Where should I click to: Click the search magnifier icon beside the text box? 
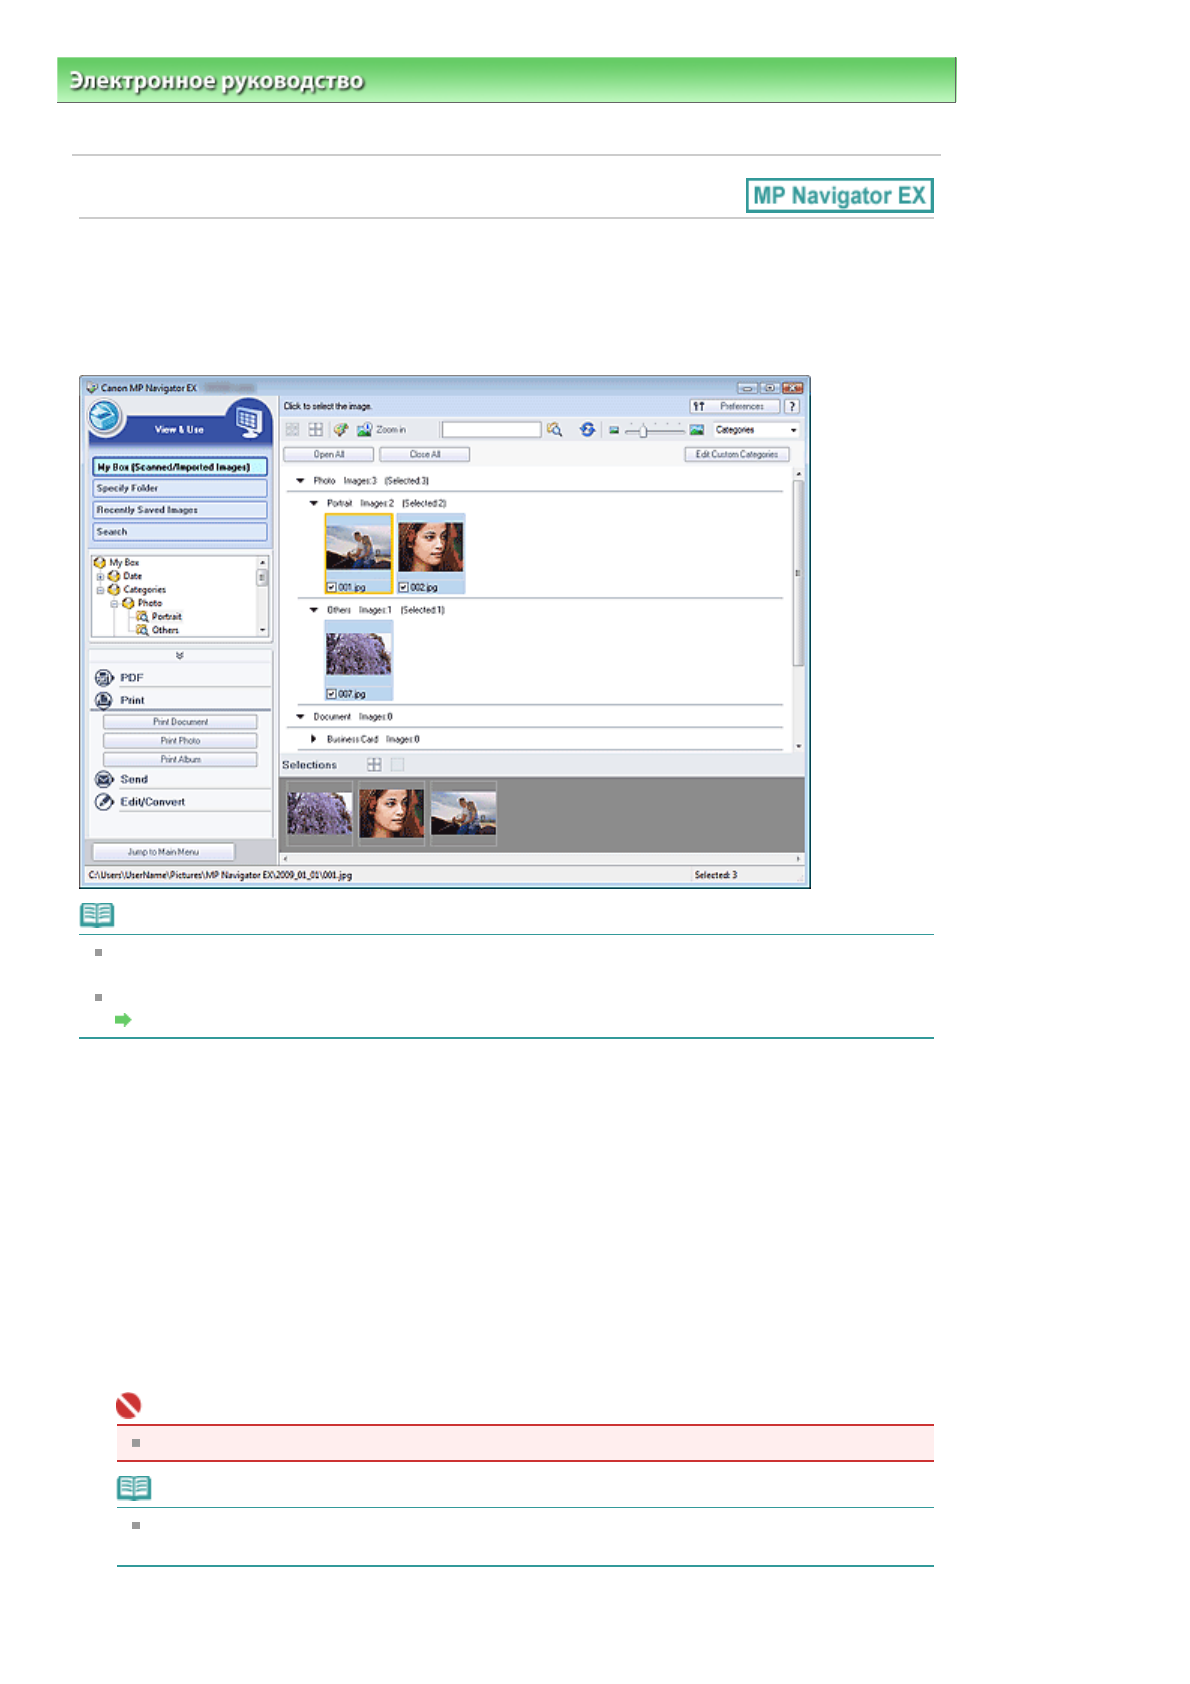point(555,430)
